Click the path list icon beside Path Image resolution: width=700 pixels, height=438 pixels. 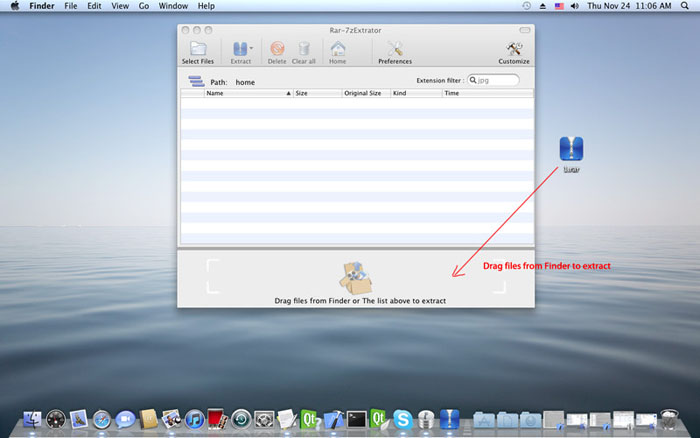click(x=195, y=82)
